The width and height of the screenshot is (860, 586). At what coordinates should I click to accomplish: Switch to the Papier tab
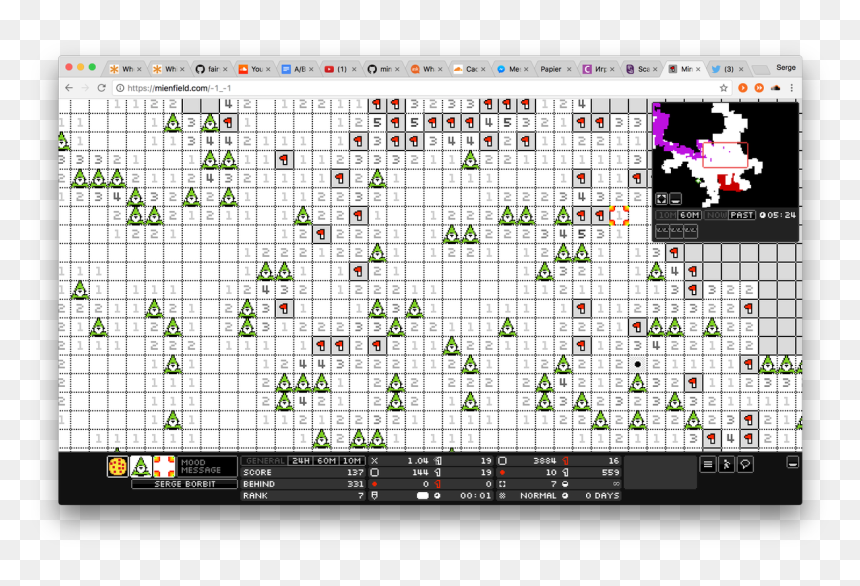tap(555, 69)
